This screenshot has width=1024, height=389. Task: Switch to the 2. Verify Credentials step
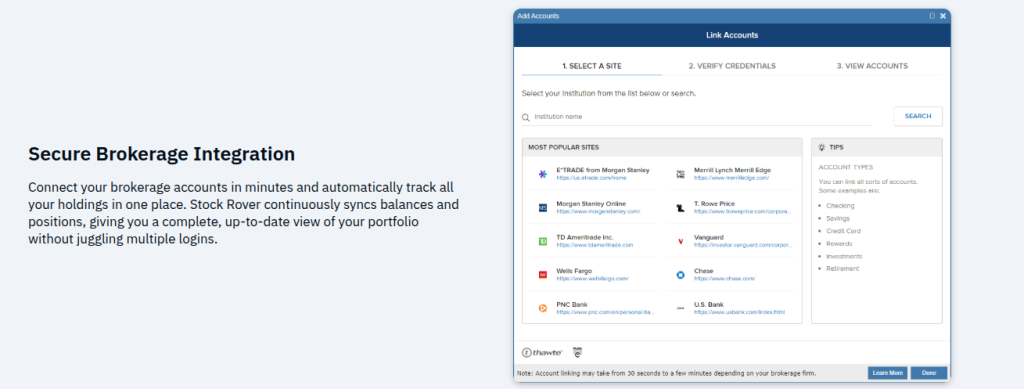click(732, 66)
